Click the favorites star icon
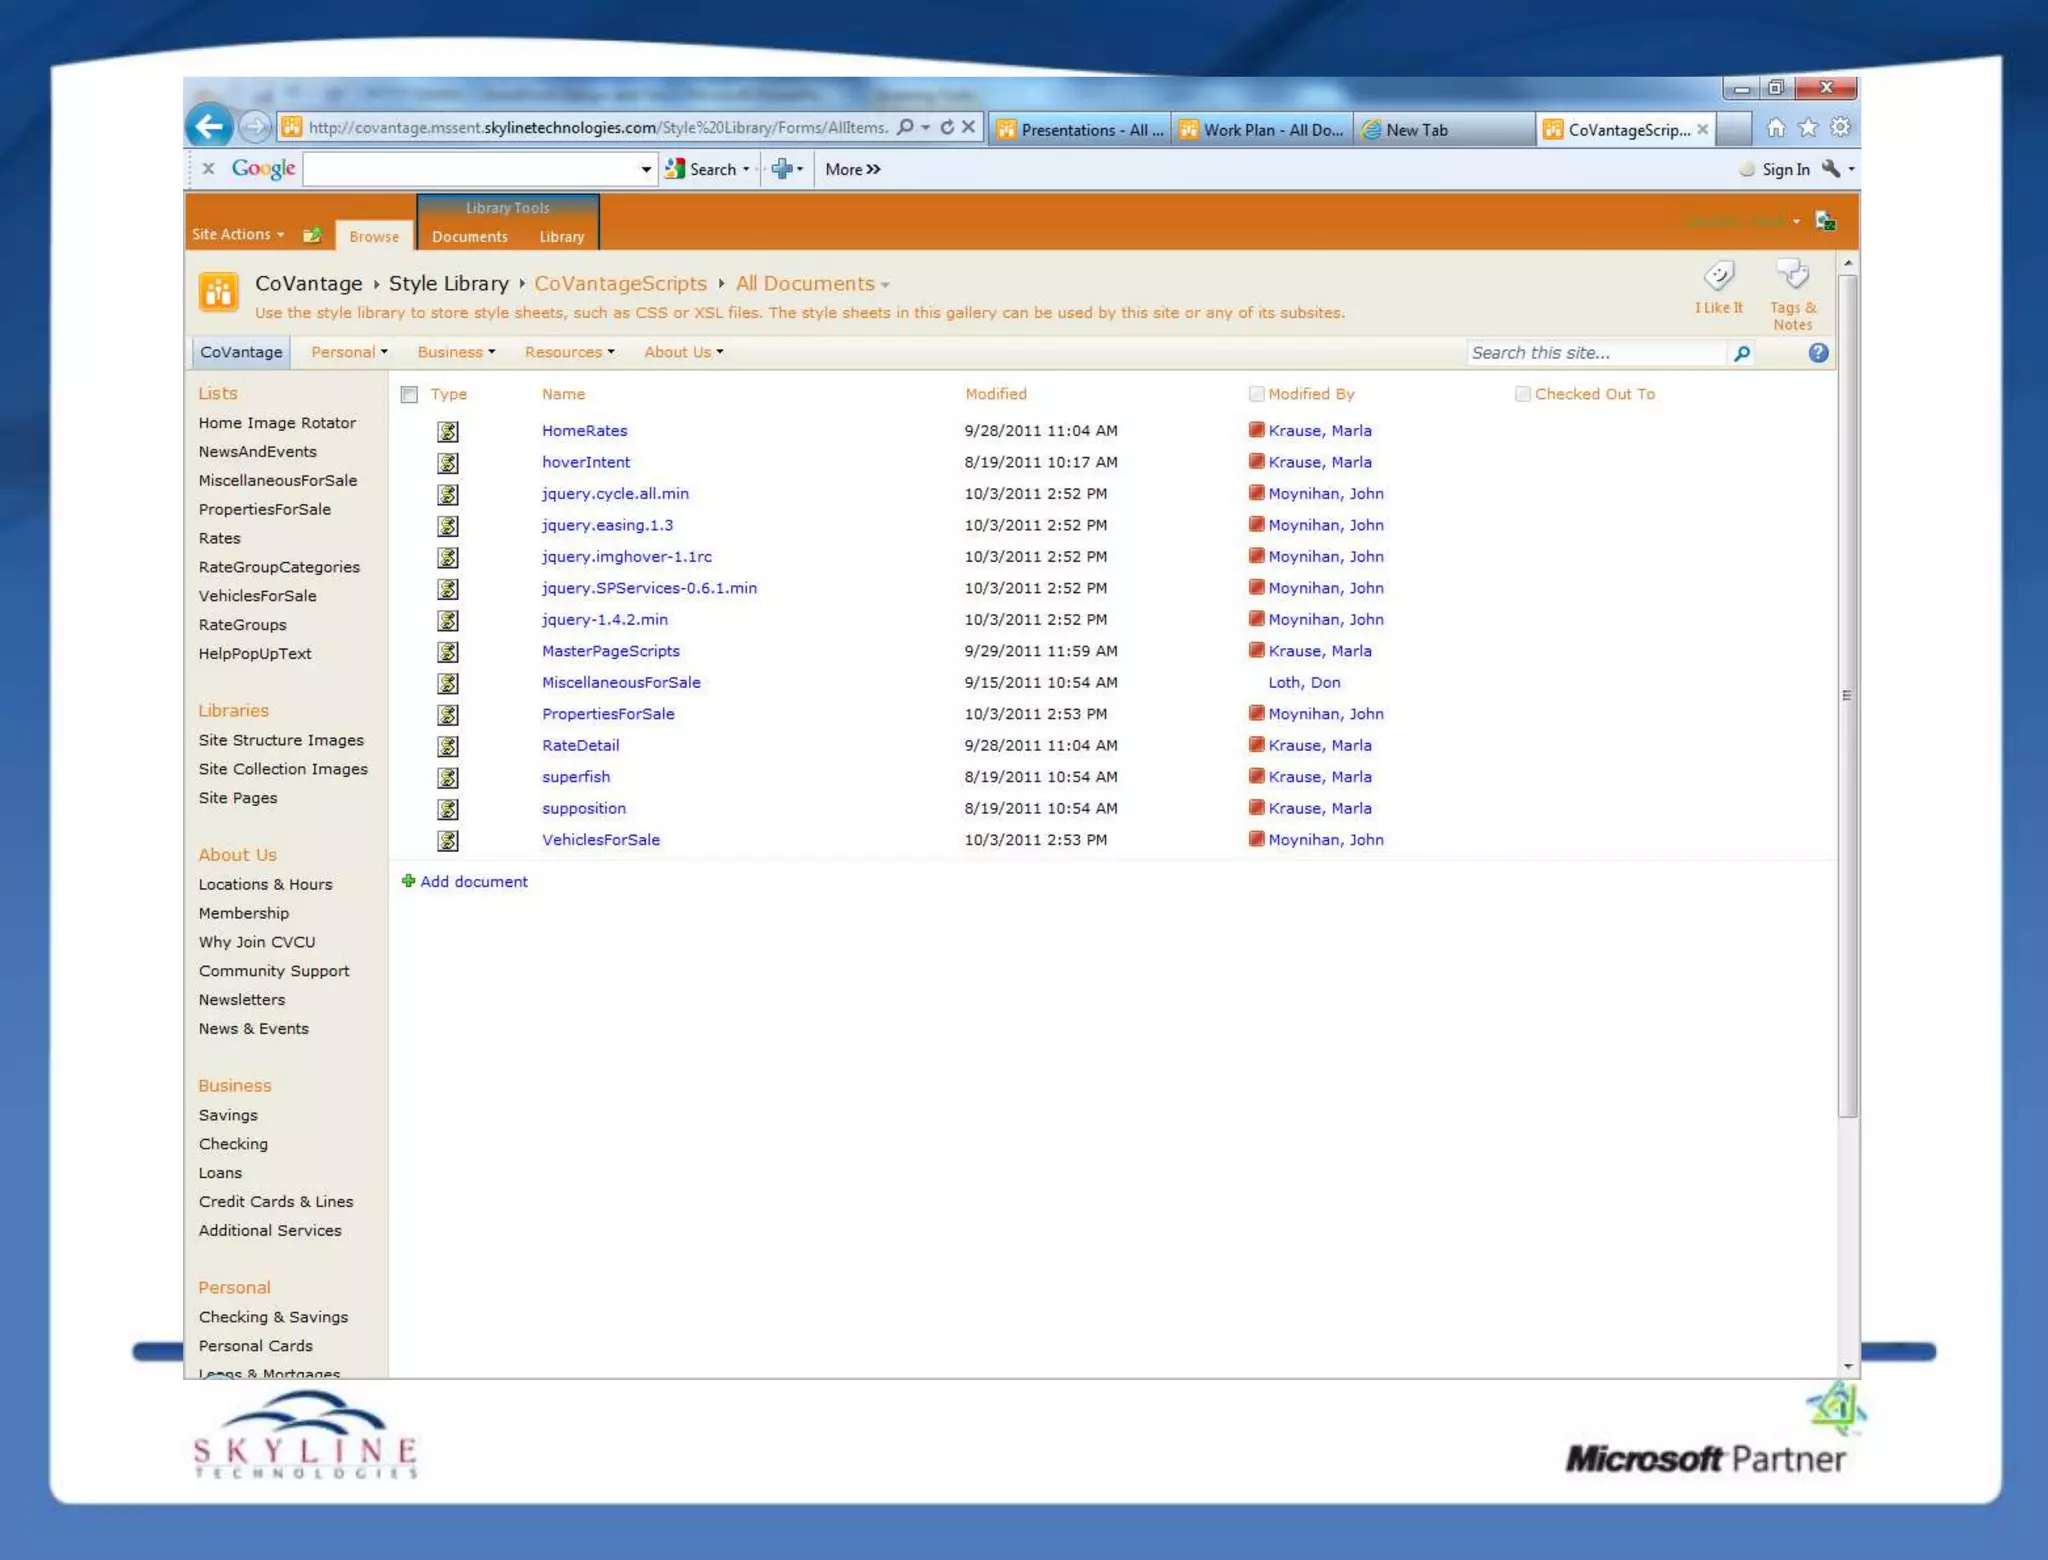 pos(1808,128)
